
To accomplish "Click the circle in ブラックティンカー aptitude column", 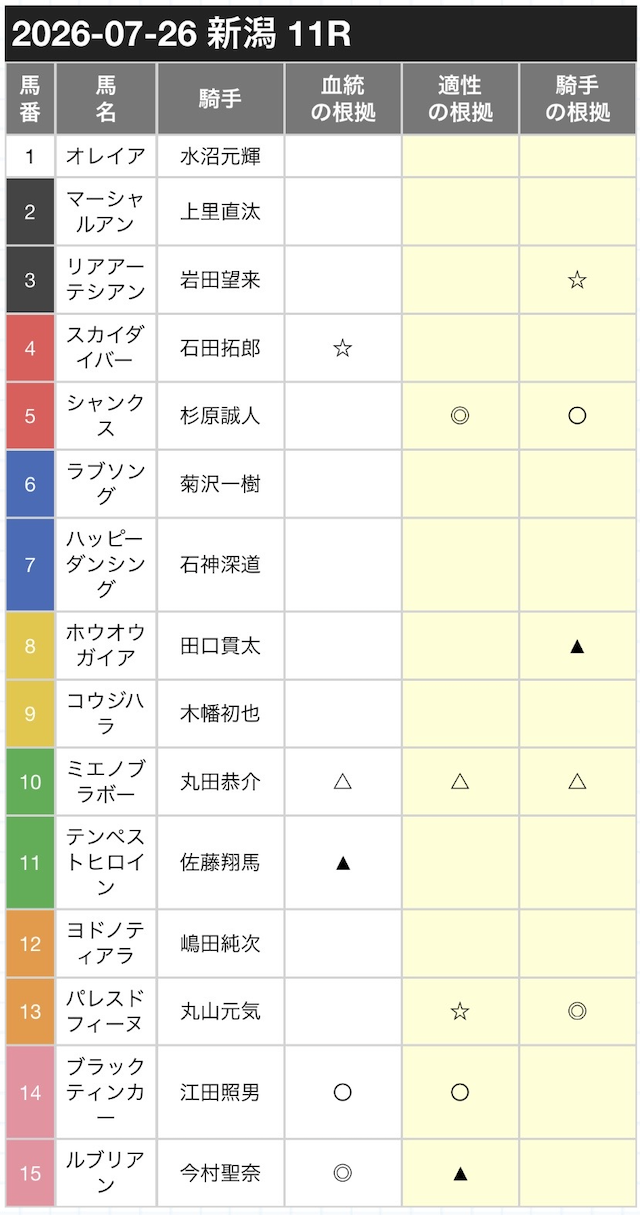I will (x=460, y=1092).
